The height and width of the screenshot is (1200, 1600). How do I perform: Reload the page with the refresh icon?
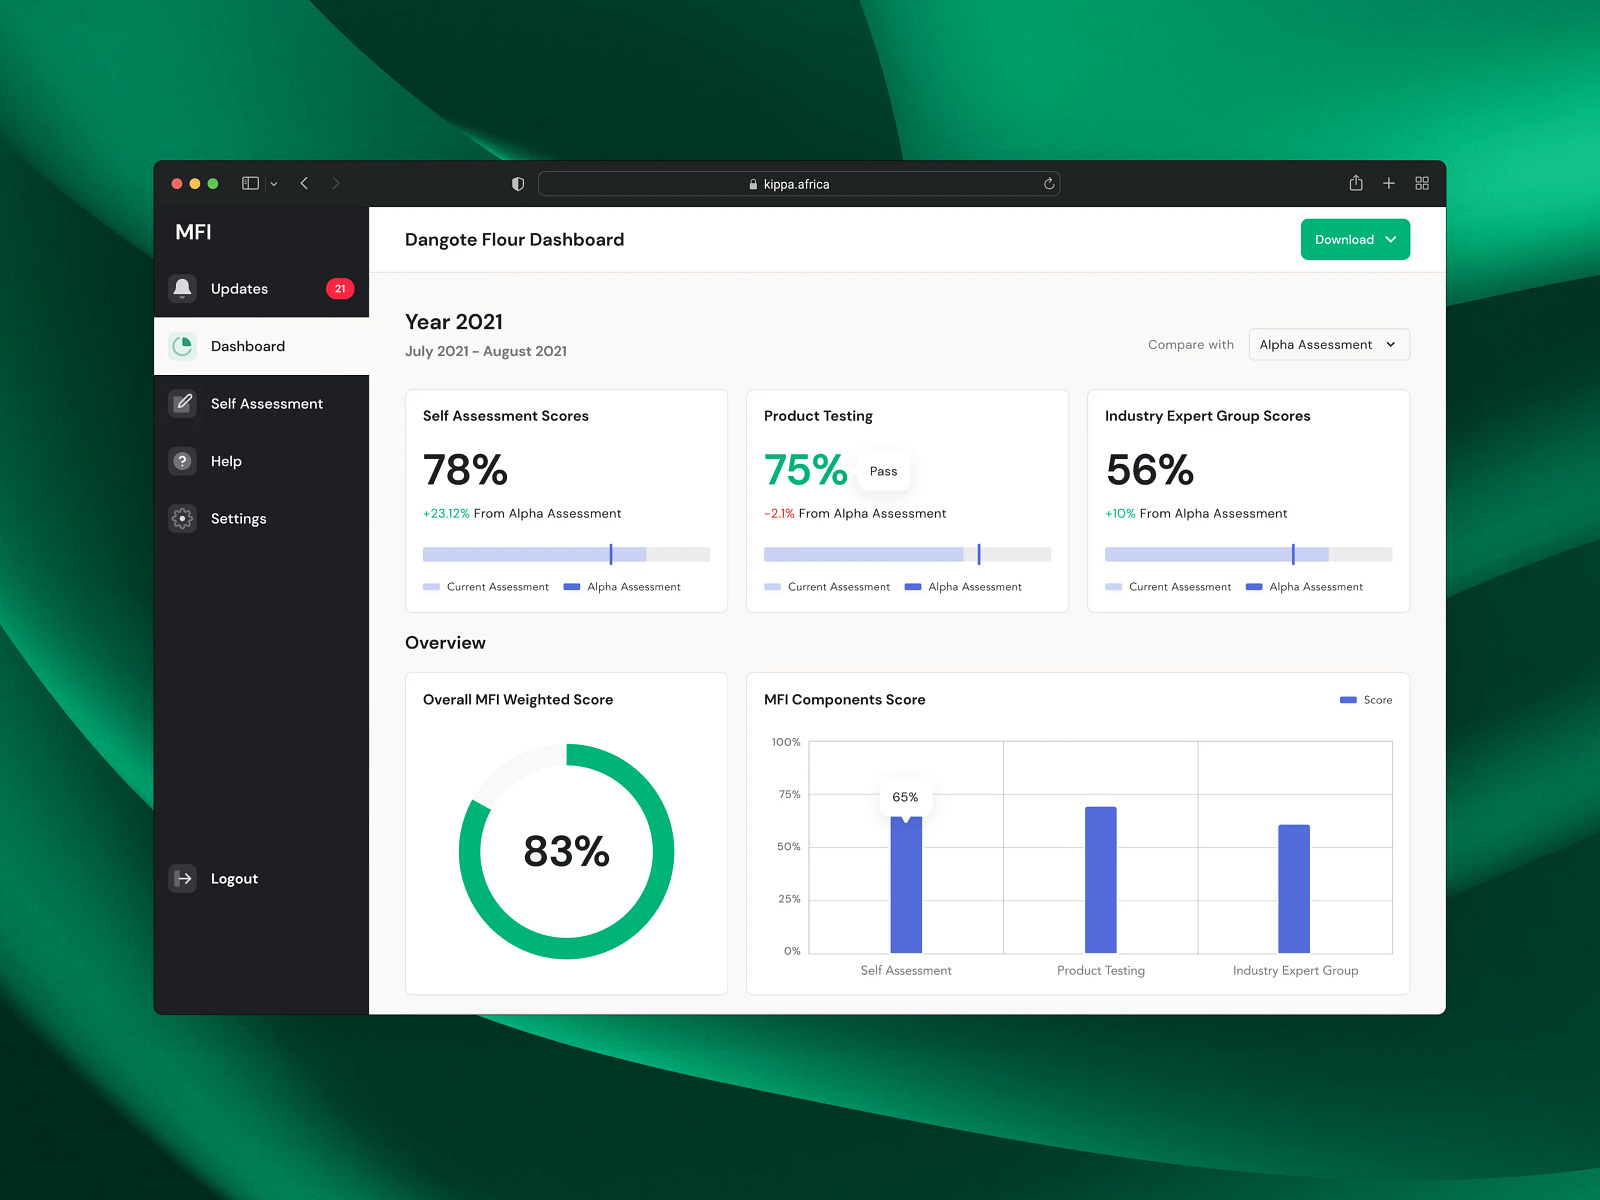(x=1049, y=184)
